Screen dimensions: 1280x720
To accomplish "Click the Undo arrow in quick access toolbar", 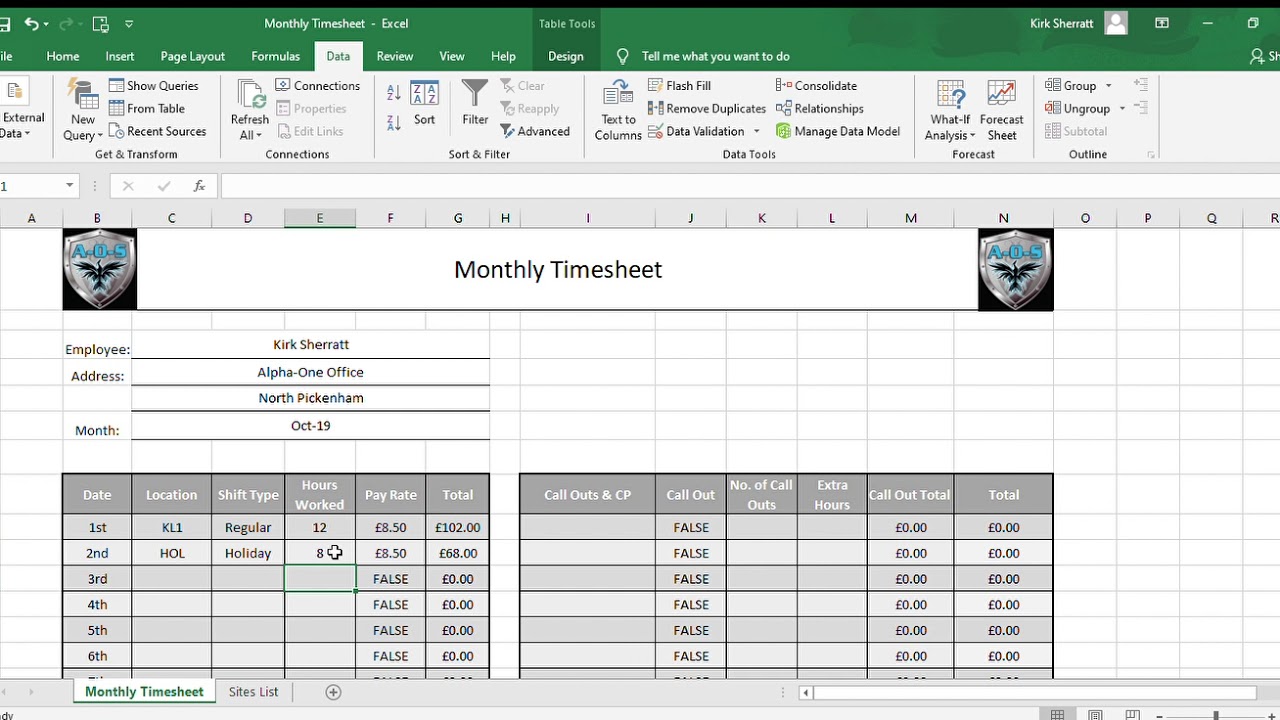I will click(x=31, y=23).
